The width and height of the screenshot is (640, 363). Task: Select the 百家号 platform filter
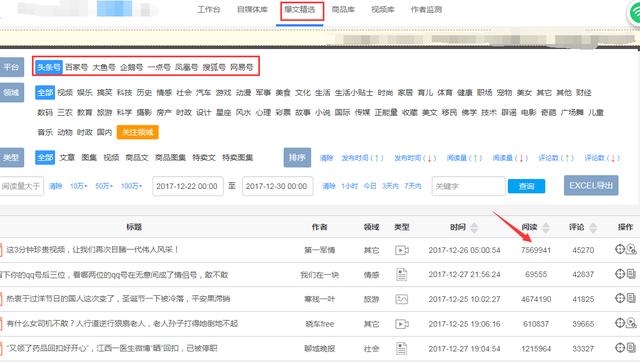[76, 67]
